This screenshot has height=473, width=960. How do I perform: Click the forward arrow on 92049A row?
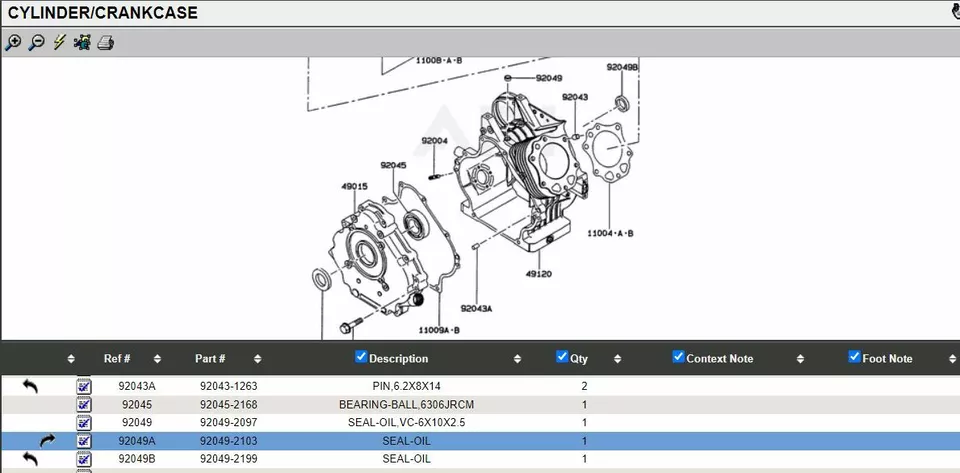point(47,440)
